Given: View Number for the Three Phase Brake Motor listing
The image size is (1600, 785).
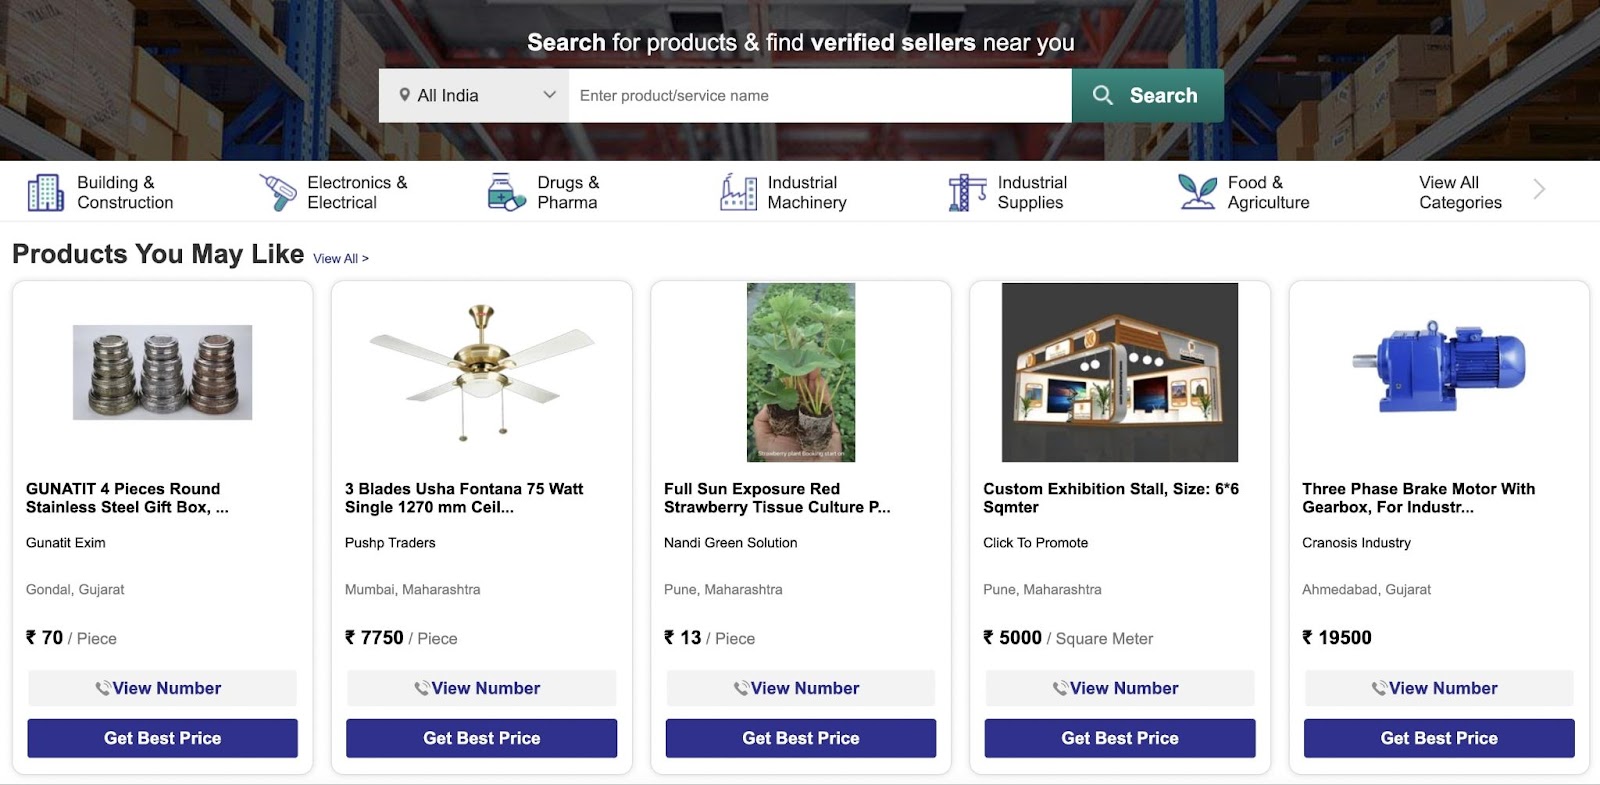Looking at the screenshot, I should 1437,688.
